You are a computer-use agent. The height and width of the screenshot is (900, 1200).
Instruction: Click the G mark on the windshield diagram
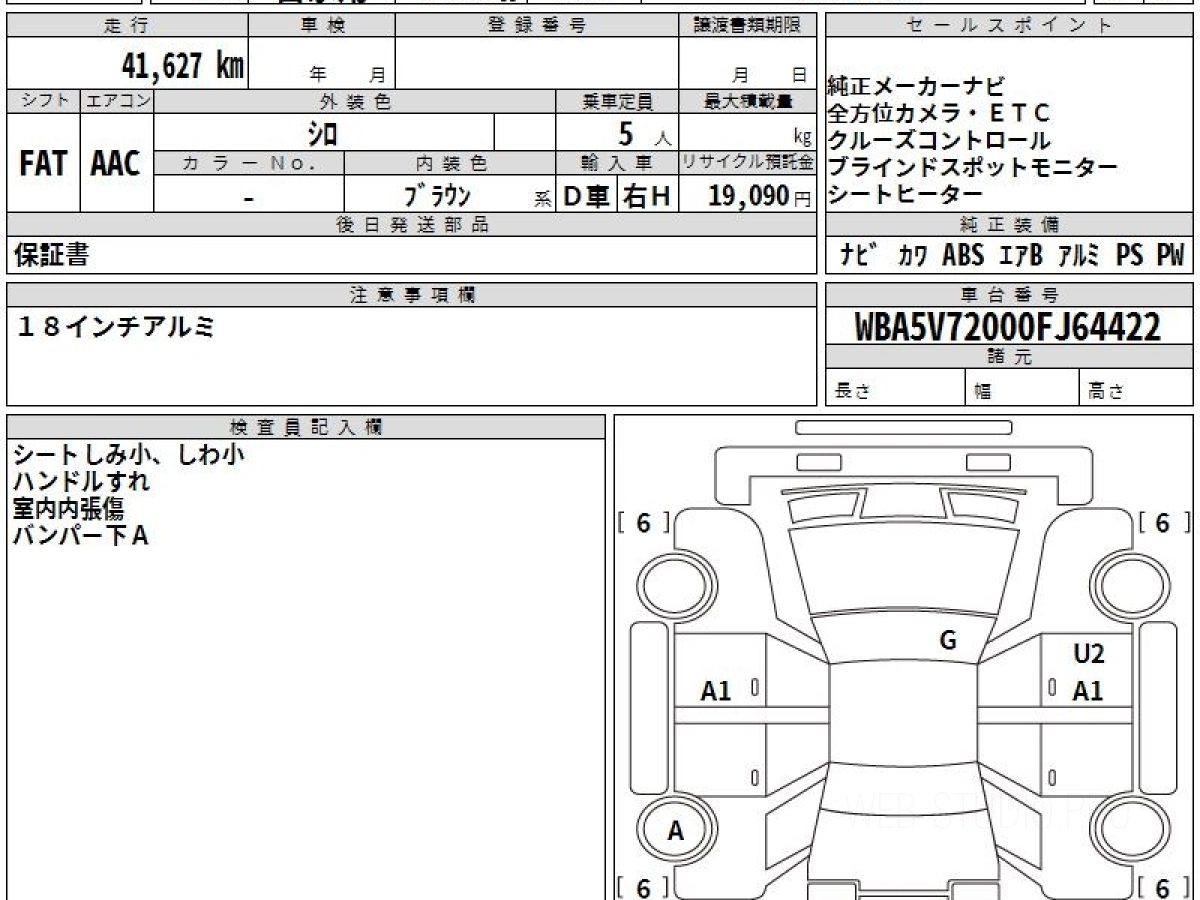point(948,641)
